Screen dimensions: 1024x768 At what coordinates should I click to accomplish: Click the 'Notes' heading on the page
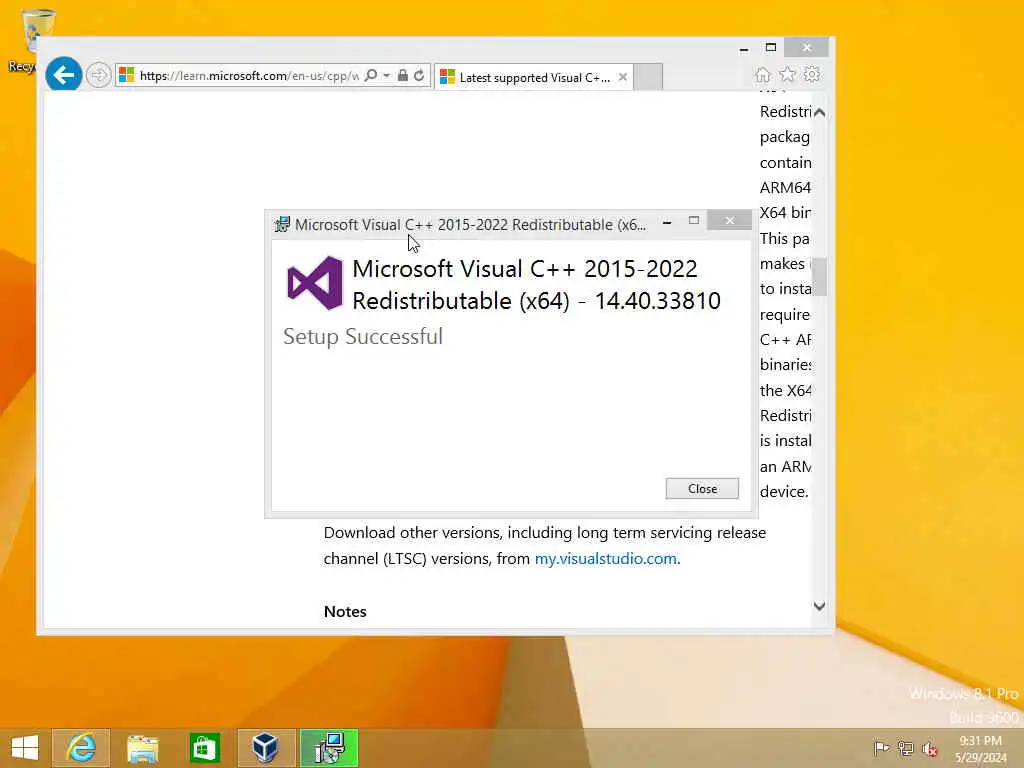click(345, 611)
